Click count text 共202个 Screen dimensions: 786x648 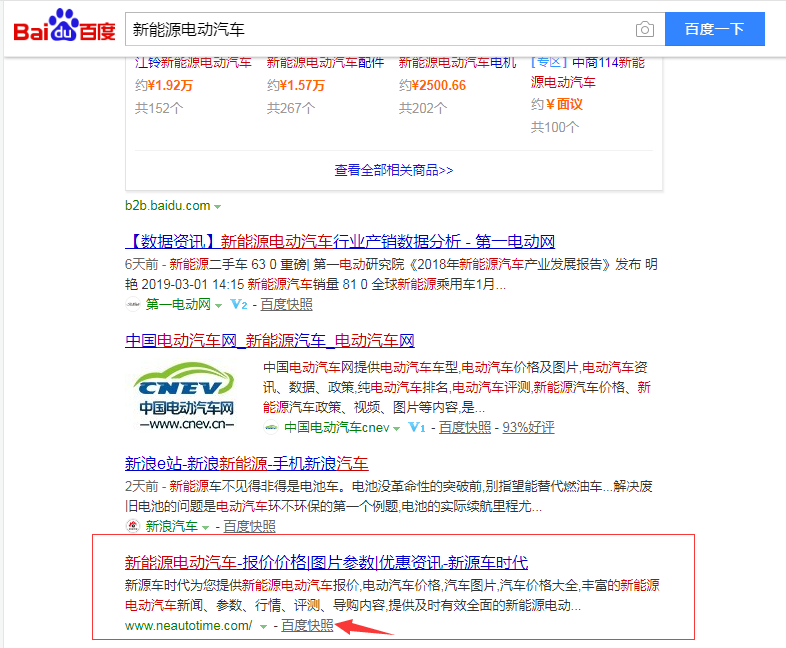(423, 108)
